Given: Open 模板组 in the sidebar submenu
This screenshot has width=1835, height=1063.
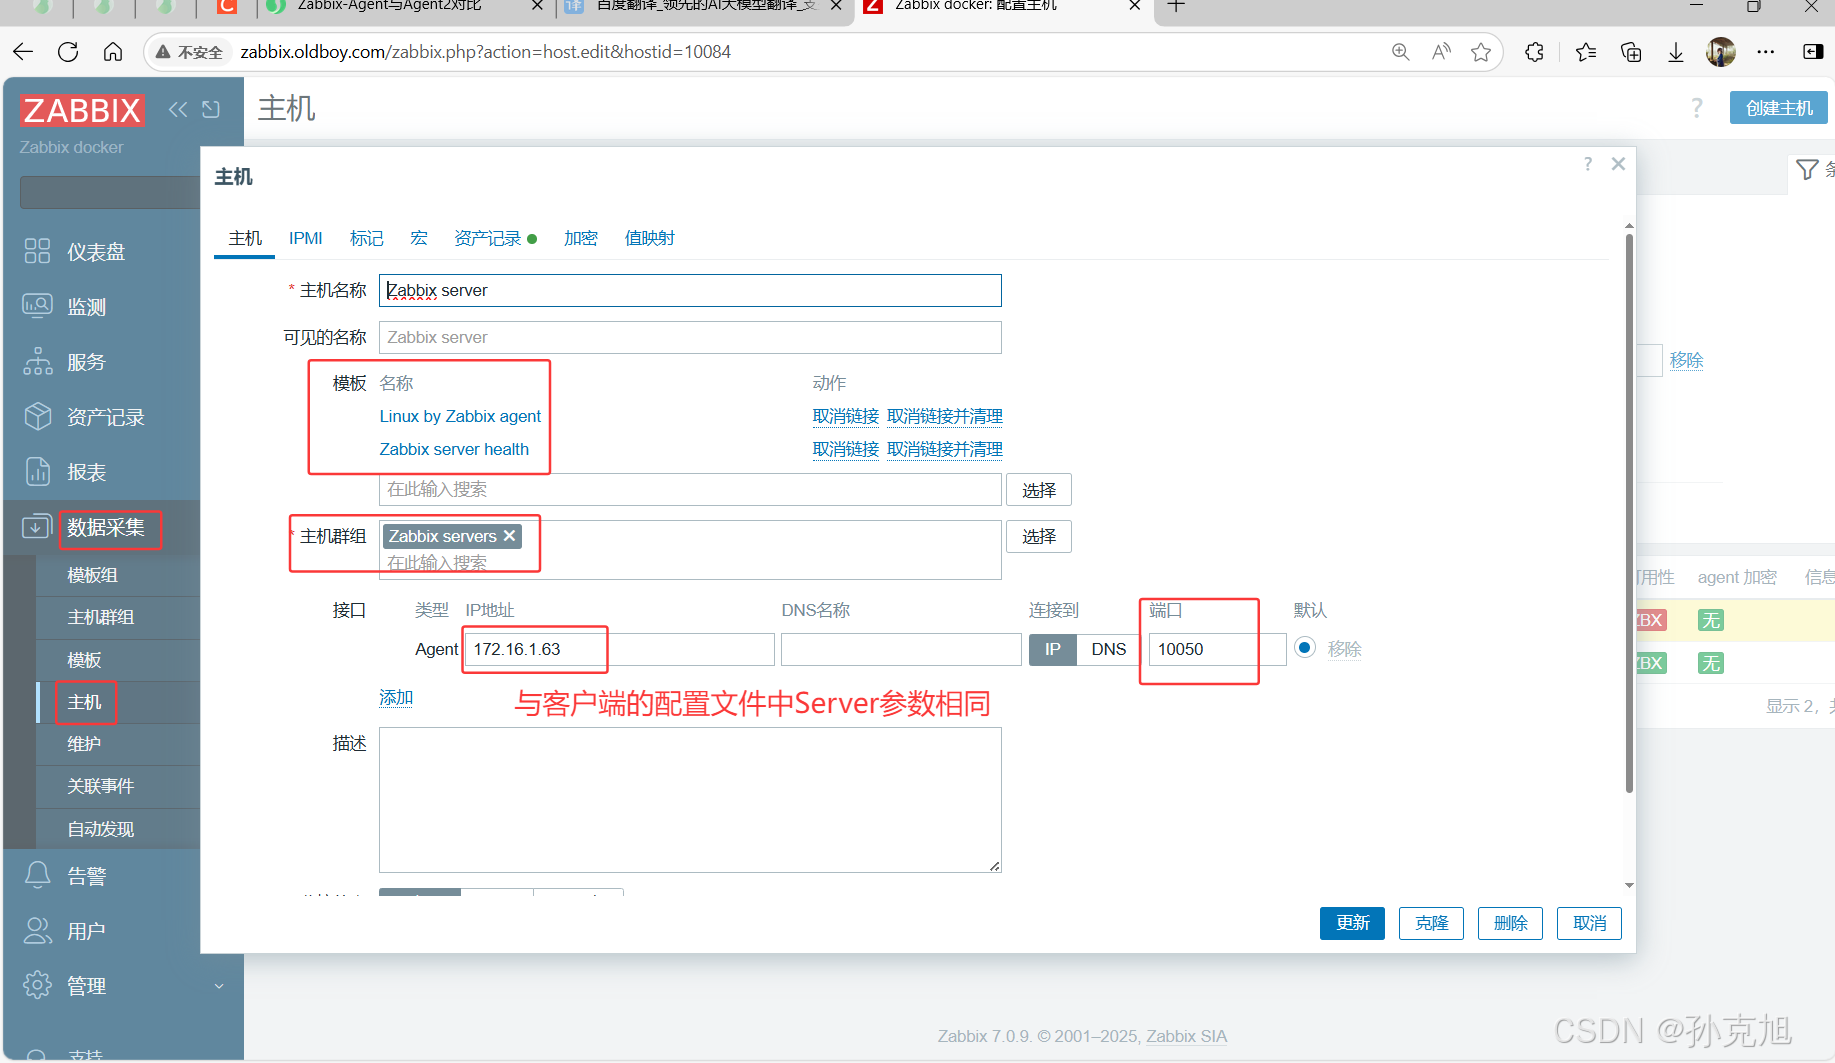Looking at the screenshot, I should (92, 575).
